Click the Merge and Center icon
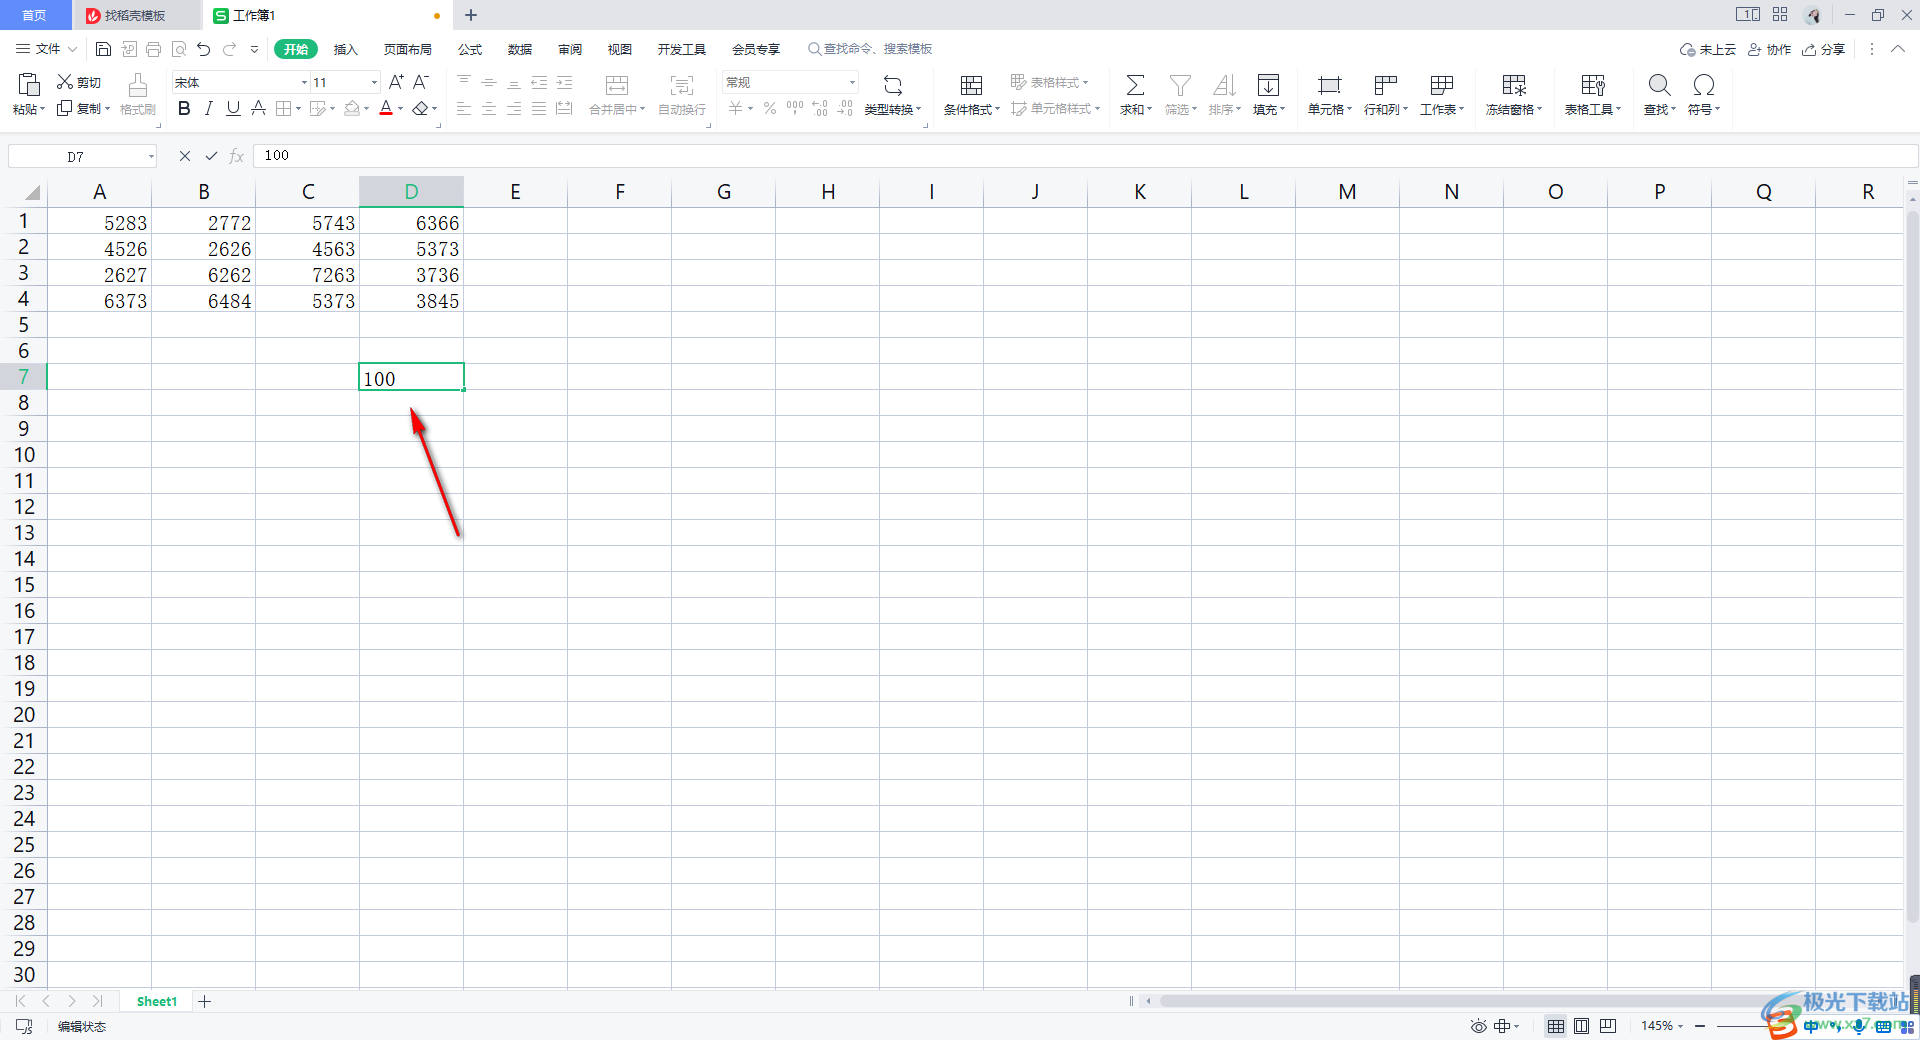This screenshot has height=1040, width=1920. [617, 86]
